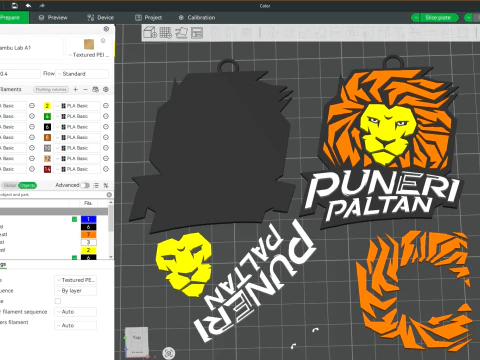Viewport: 480px width, 360px height.
Task: Click the textured PEI plate thumbnail
Action: point(89,44)
